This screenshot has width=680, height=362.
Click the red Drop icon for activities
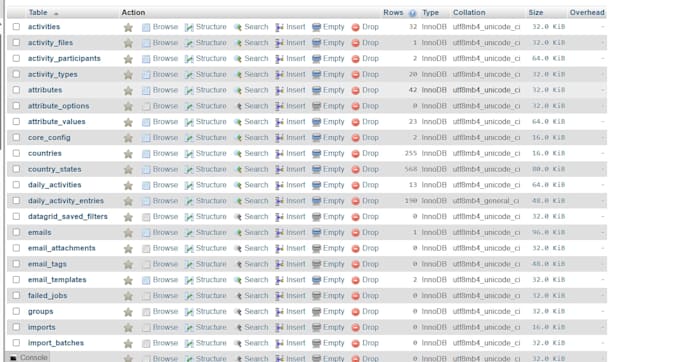point(356,27)
